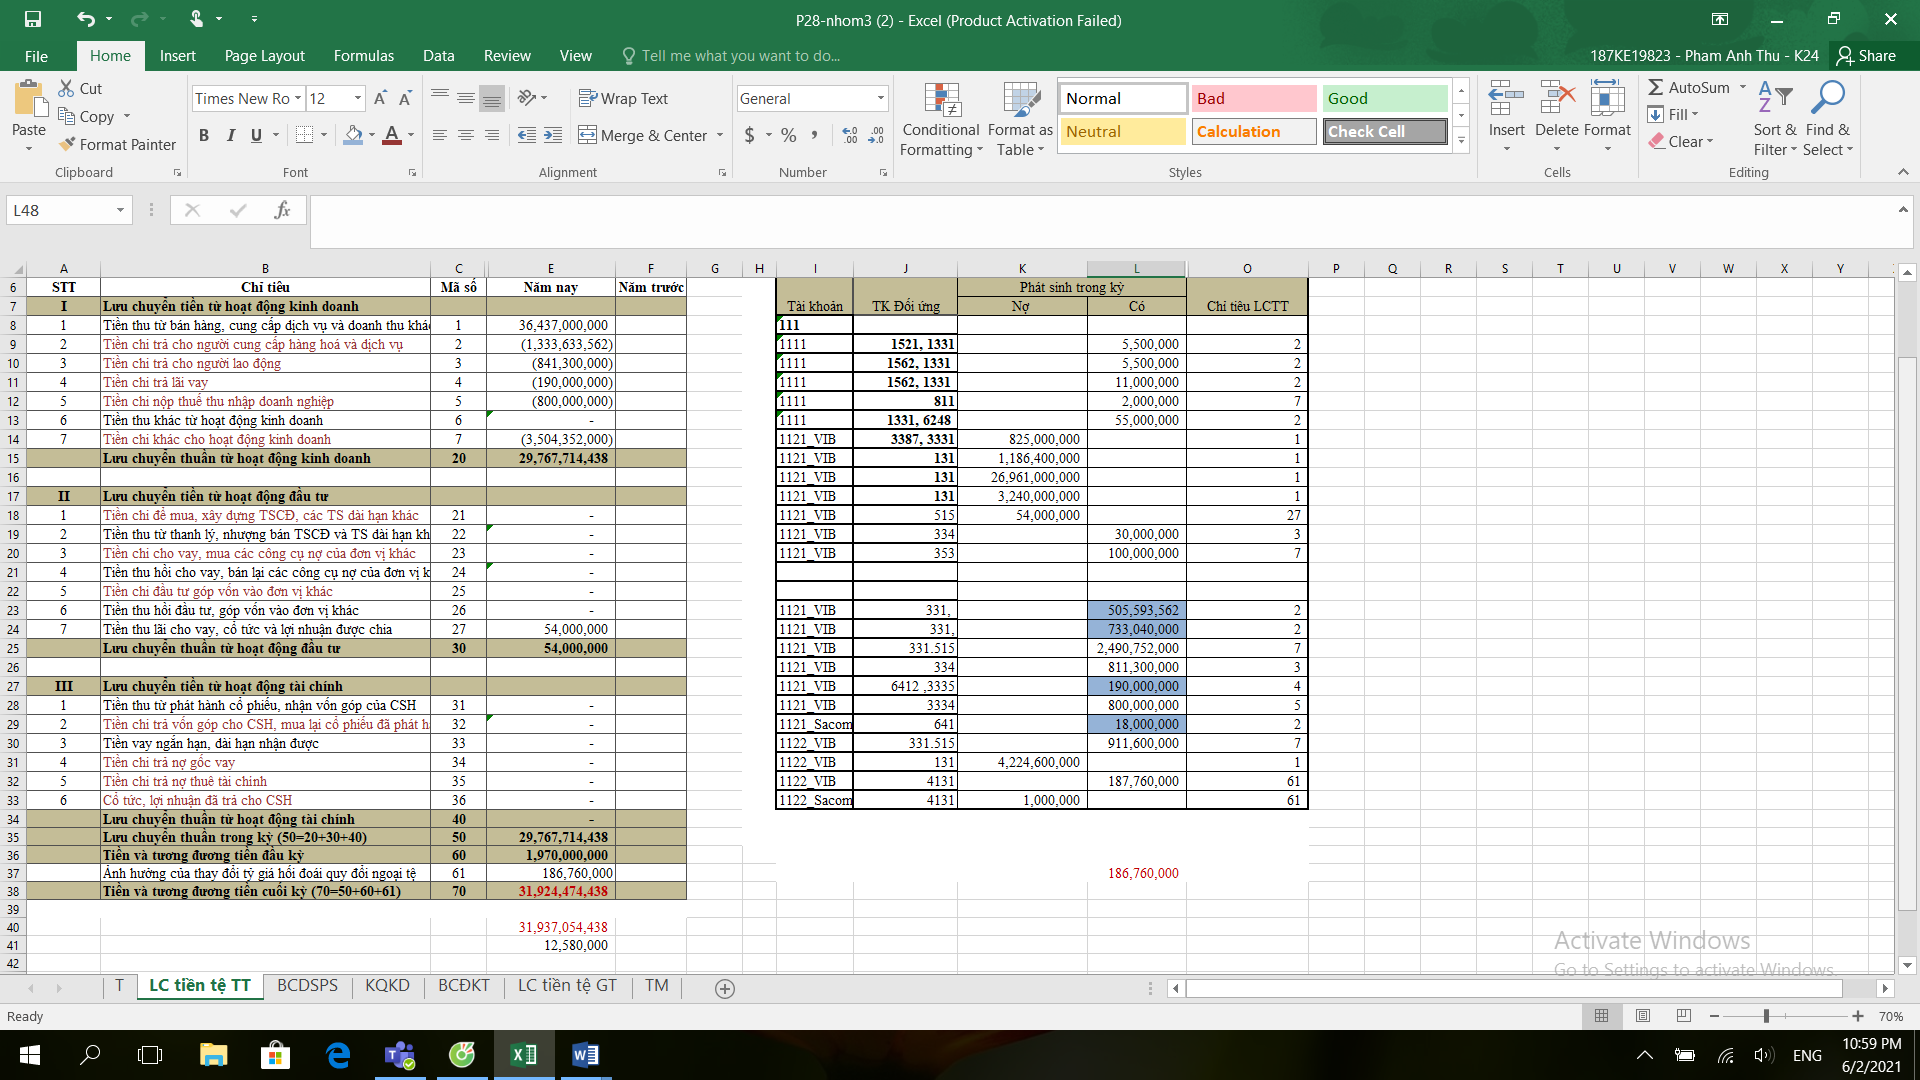Expand the font name dropdown
This screenshot has height=1080, width=1920.
[x=298, y=99]
